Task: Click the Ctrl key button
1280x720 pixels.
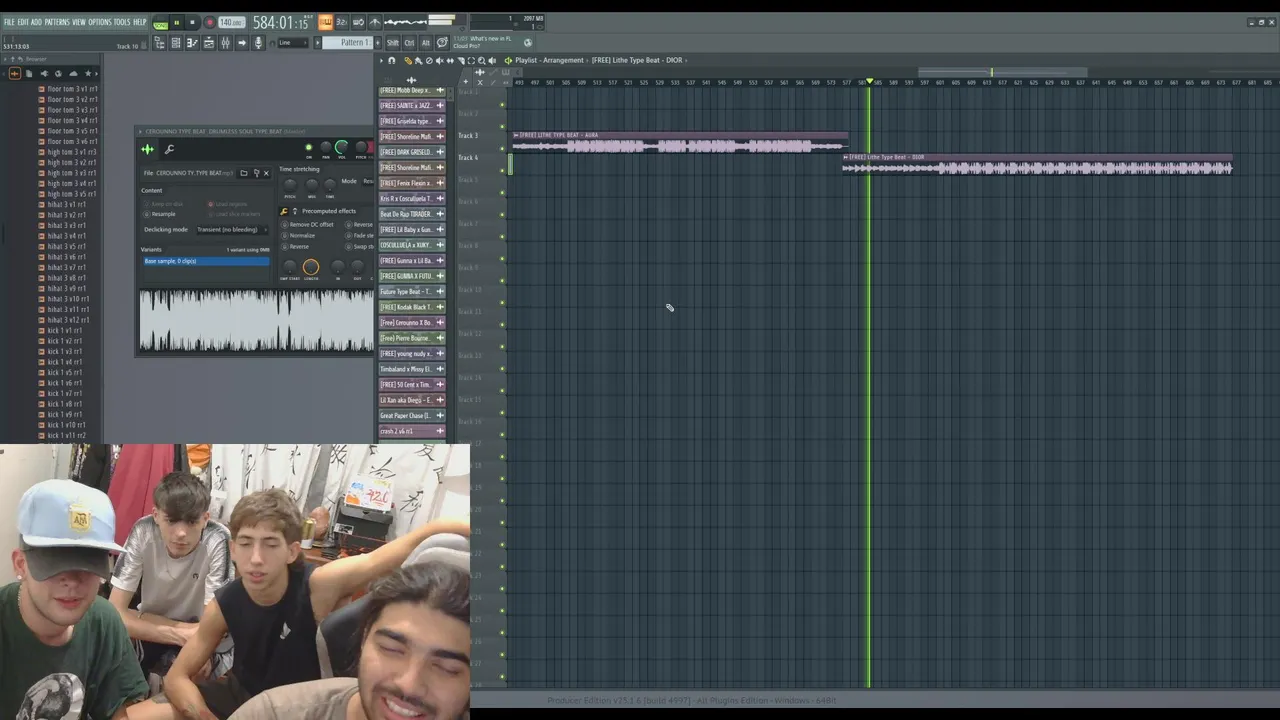Action: point(409,43)
